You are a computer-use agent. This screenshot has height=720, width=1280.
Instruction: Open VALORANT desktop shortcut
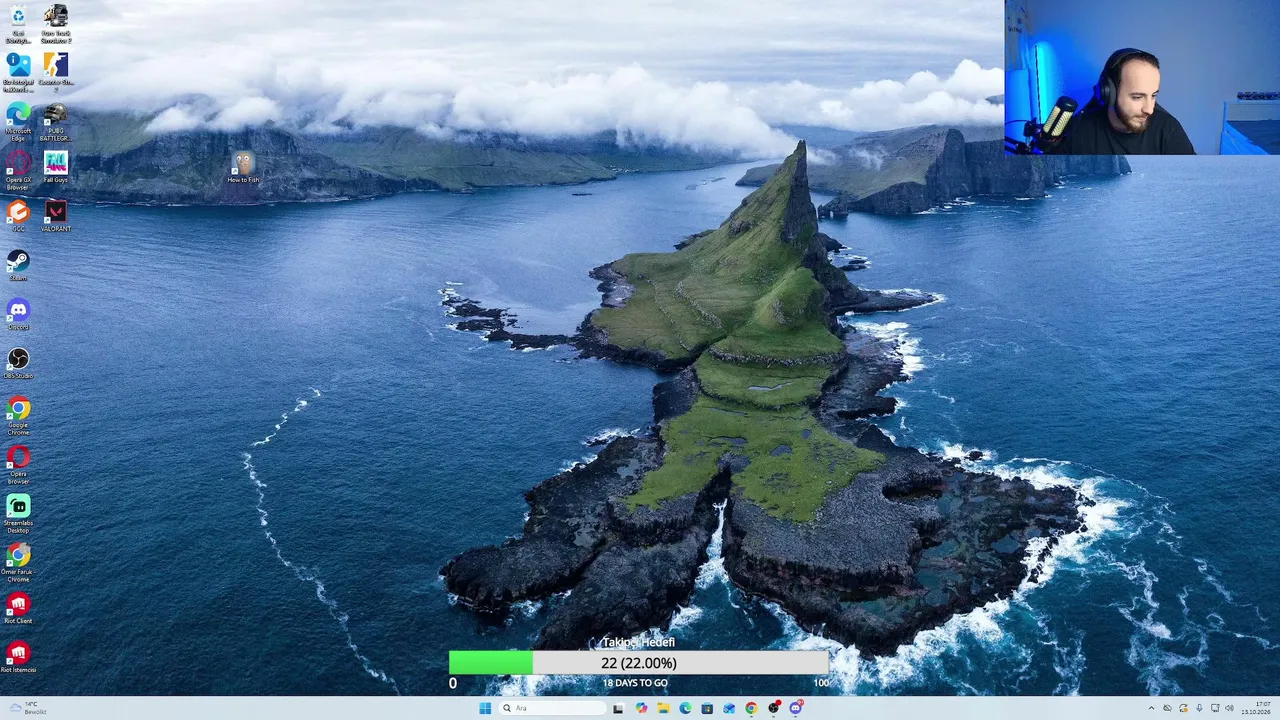point(56,215)
